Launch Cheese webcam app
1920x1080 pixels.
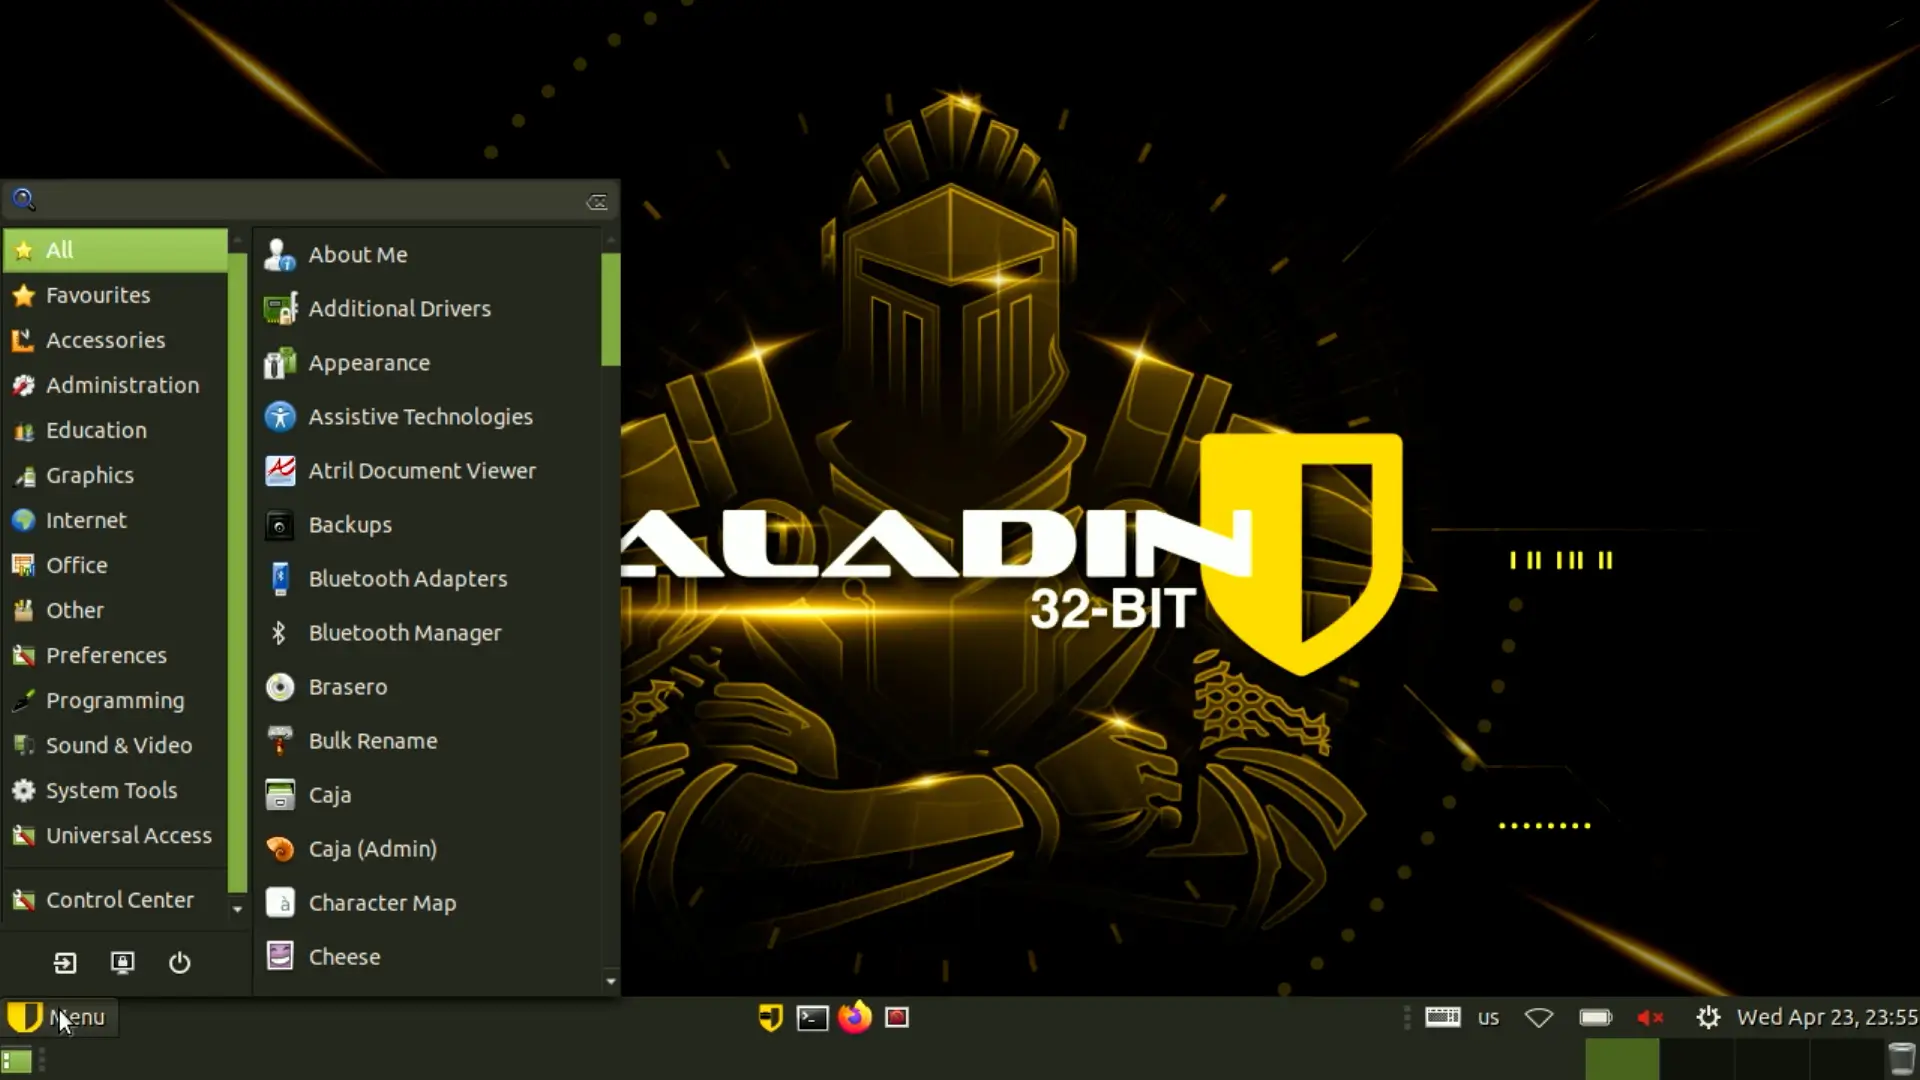pyautogui.click(x=428, y=956)
